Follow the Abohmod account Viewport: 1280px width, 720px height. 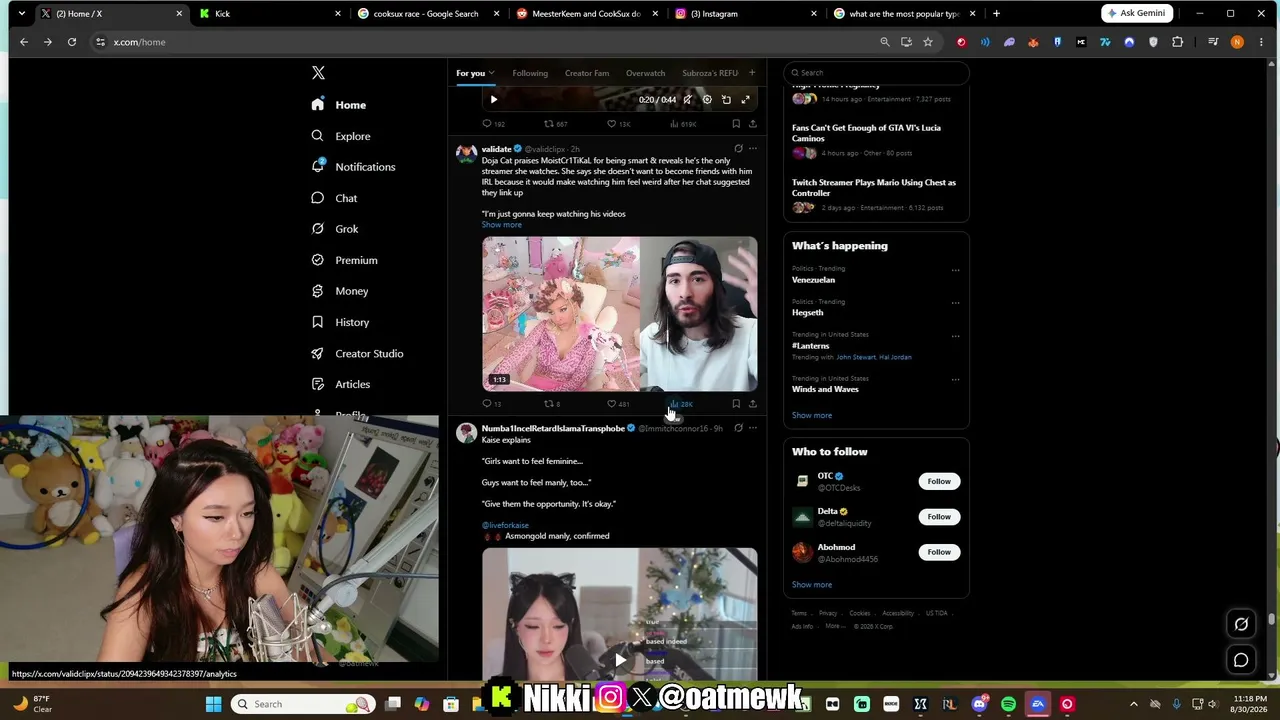click(939, 552)
